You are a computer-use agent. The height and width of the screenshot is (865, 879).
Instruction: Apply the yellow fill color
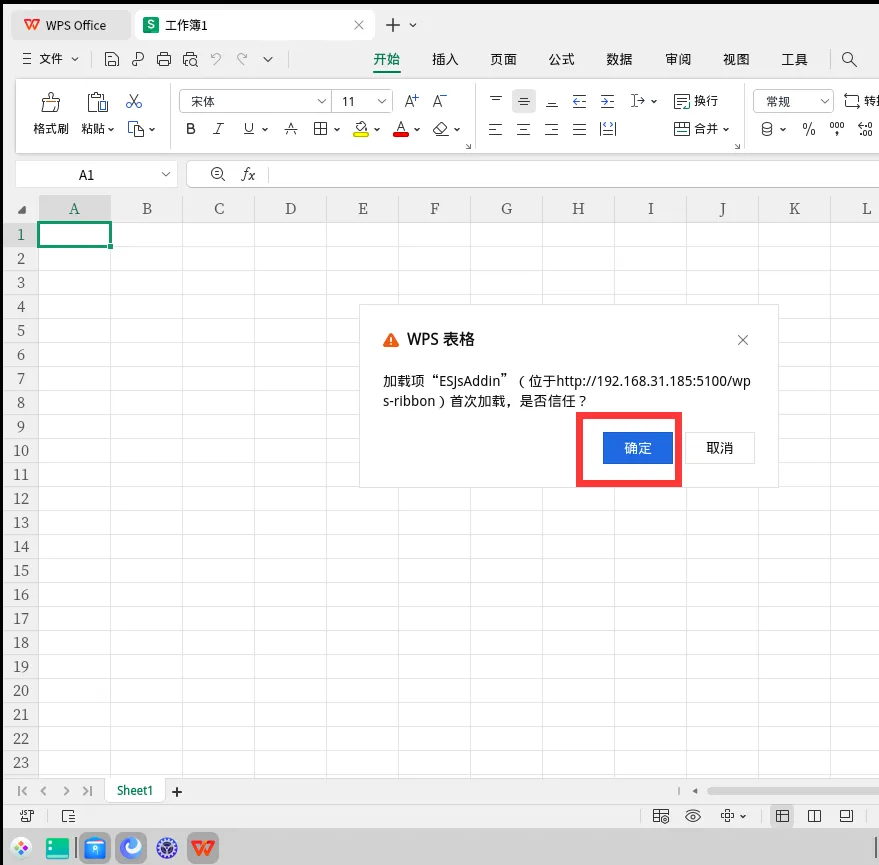361,129
